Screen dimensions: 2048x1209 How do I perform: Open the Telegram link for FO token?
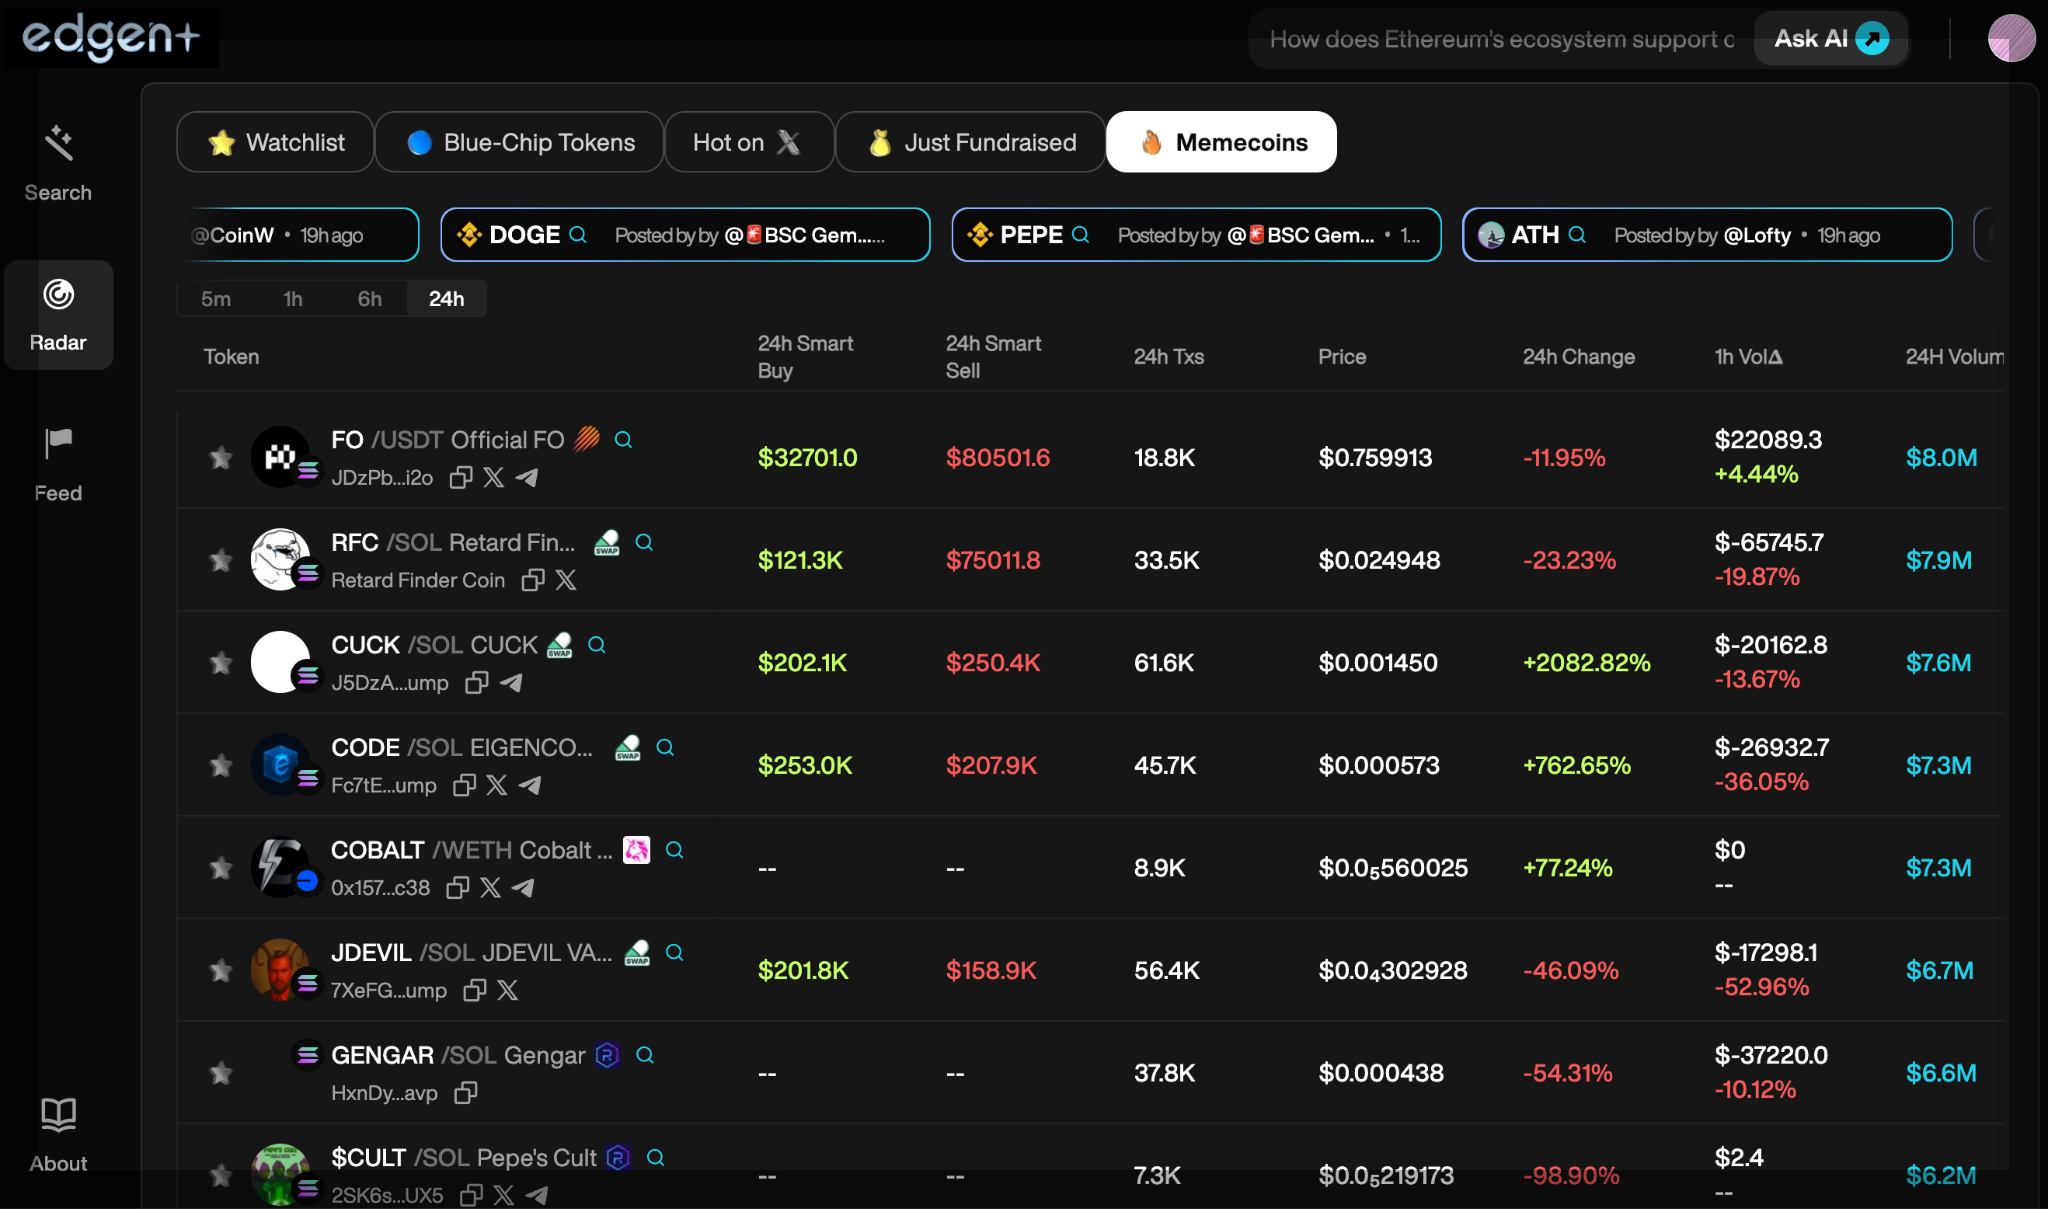(526, 478)
